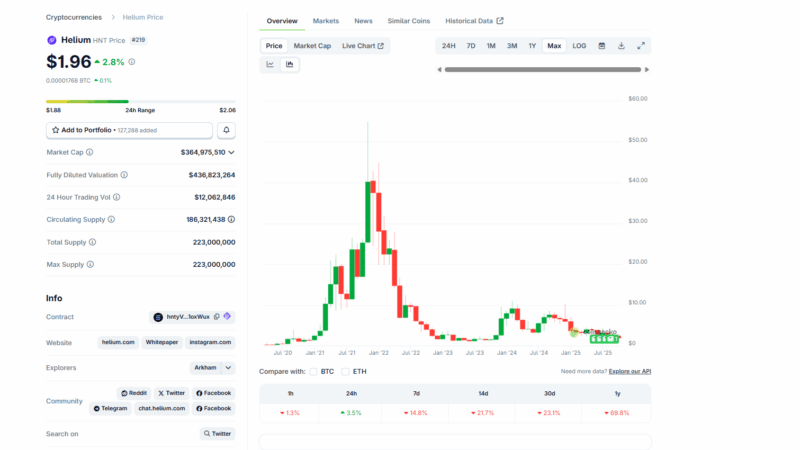Open the chat.helium.com link
Viewport: 800px width, 450px height.
(162, 408)
